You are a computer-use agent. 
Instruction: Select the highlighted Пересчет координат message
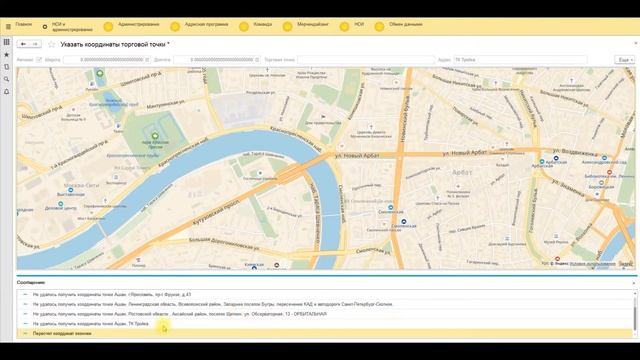click(325, 333)
